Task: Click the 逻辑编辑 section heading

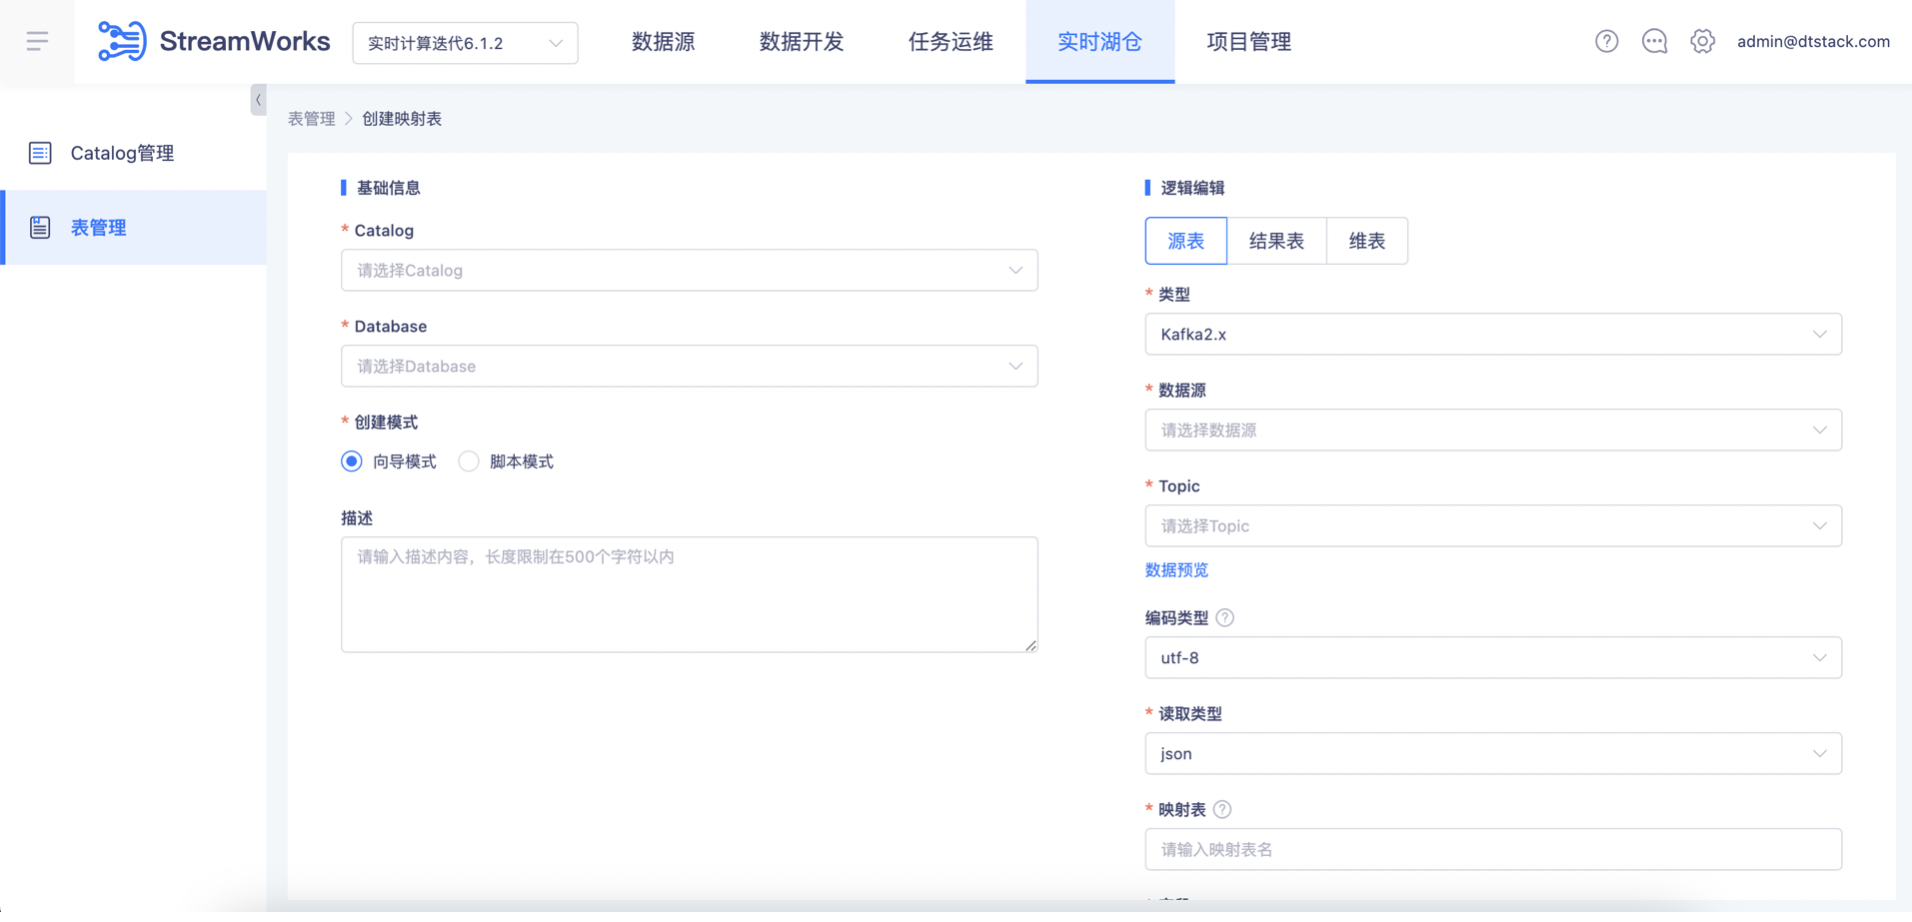Action: click(1192, 188)
